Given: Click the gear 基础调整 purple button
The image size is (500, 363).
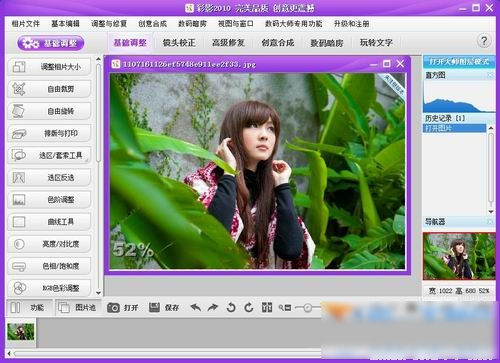Looking at the screenshot, I should (x=50, y=43).
